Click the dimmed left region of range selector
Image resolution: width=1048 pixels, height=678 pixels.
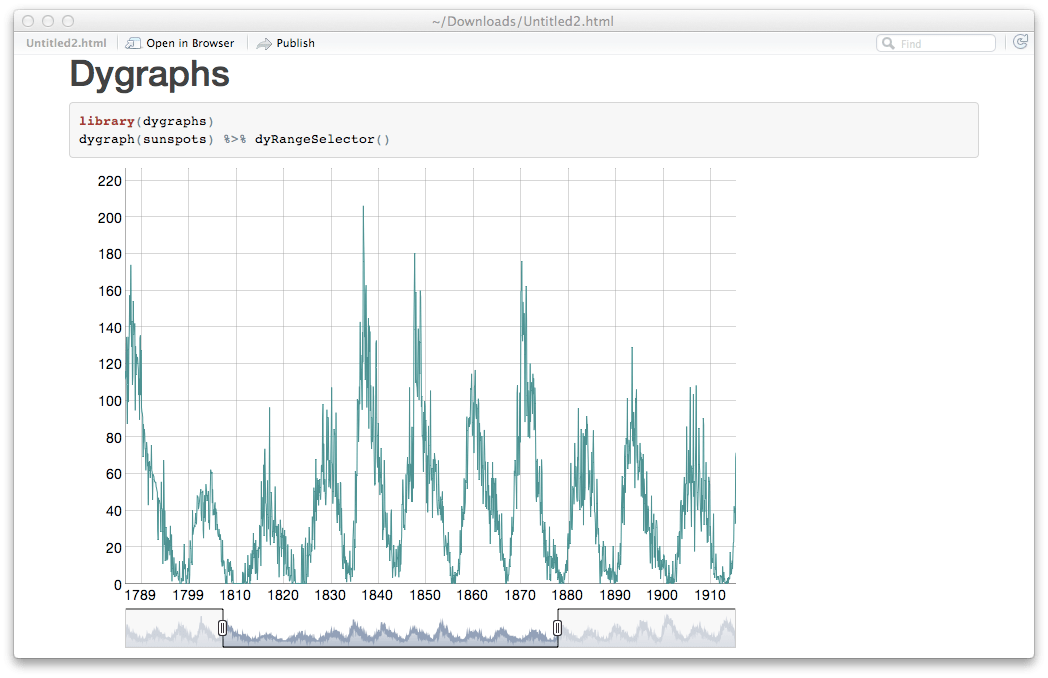pos(172,630)
